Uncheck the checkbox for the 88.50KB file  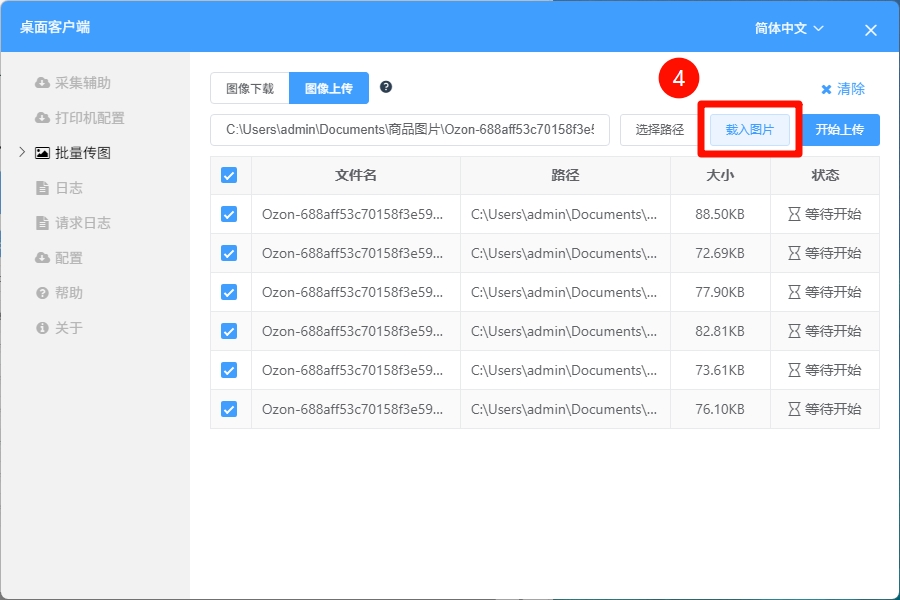pyautogui.click(x=229, y=214)
